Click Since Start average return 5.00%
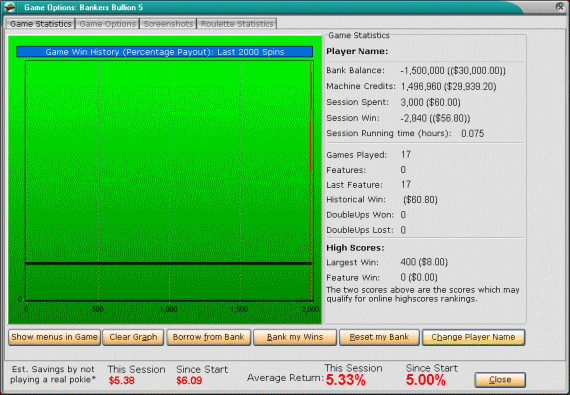570x395 pixels. point(426,380)
